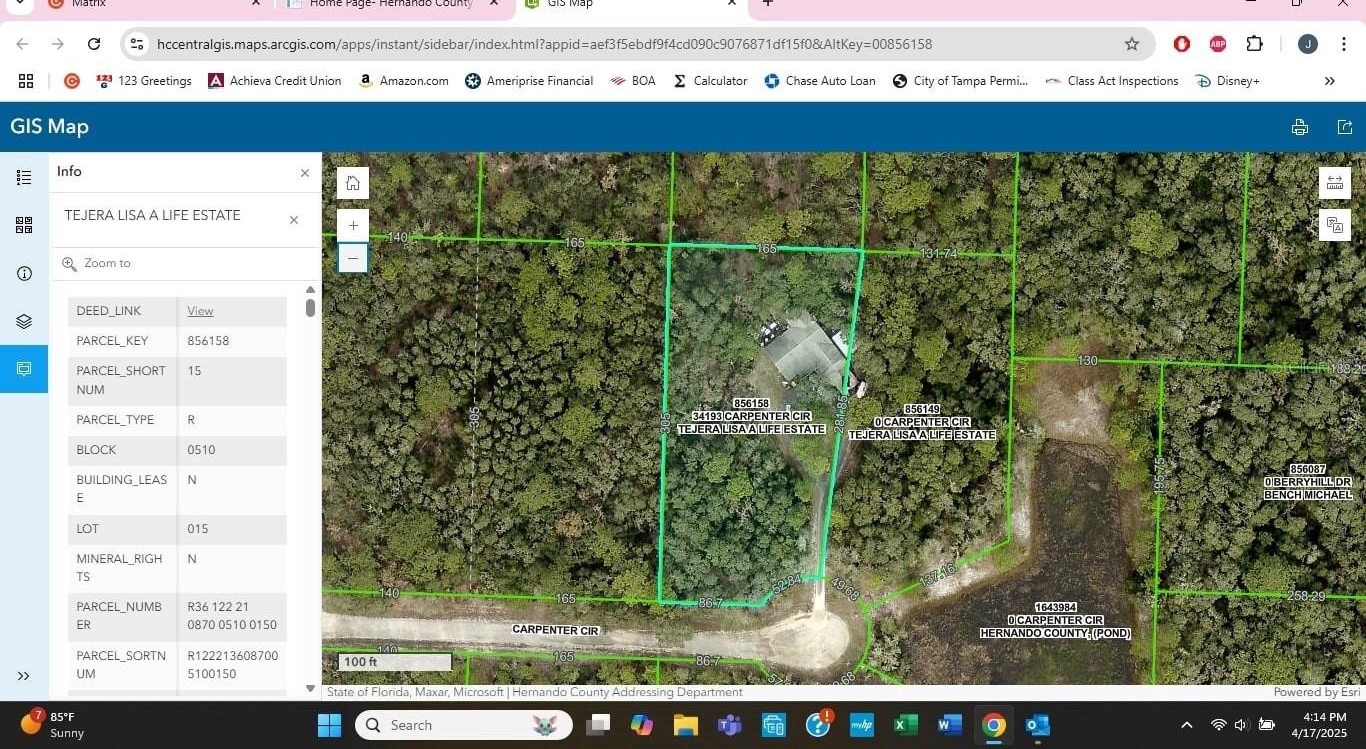Select the PARCEL_KEY value 856158

pyautogui.click(x=208, y=341)
